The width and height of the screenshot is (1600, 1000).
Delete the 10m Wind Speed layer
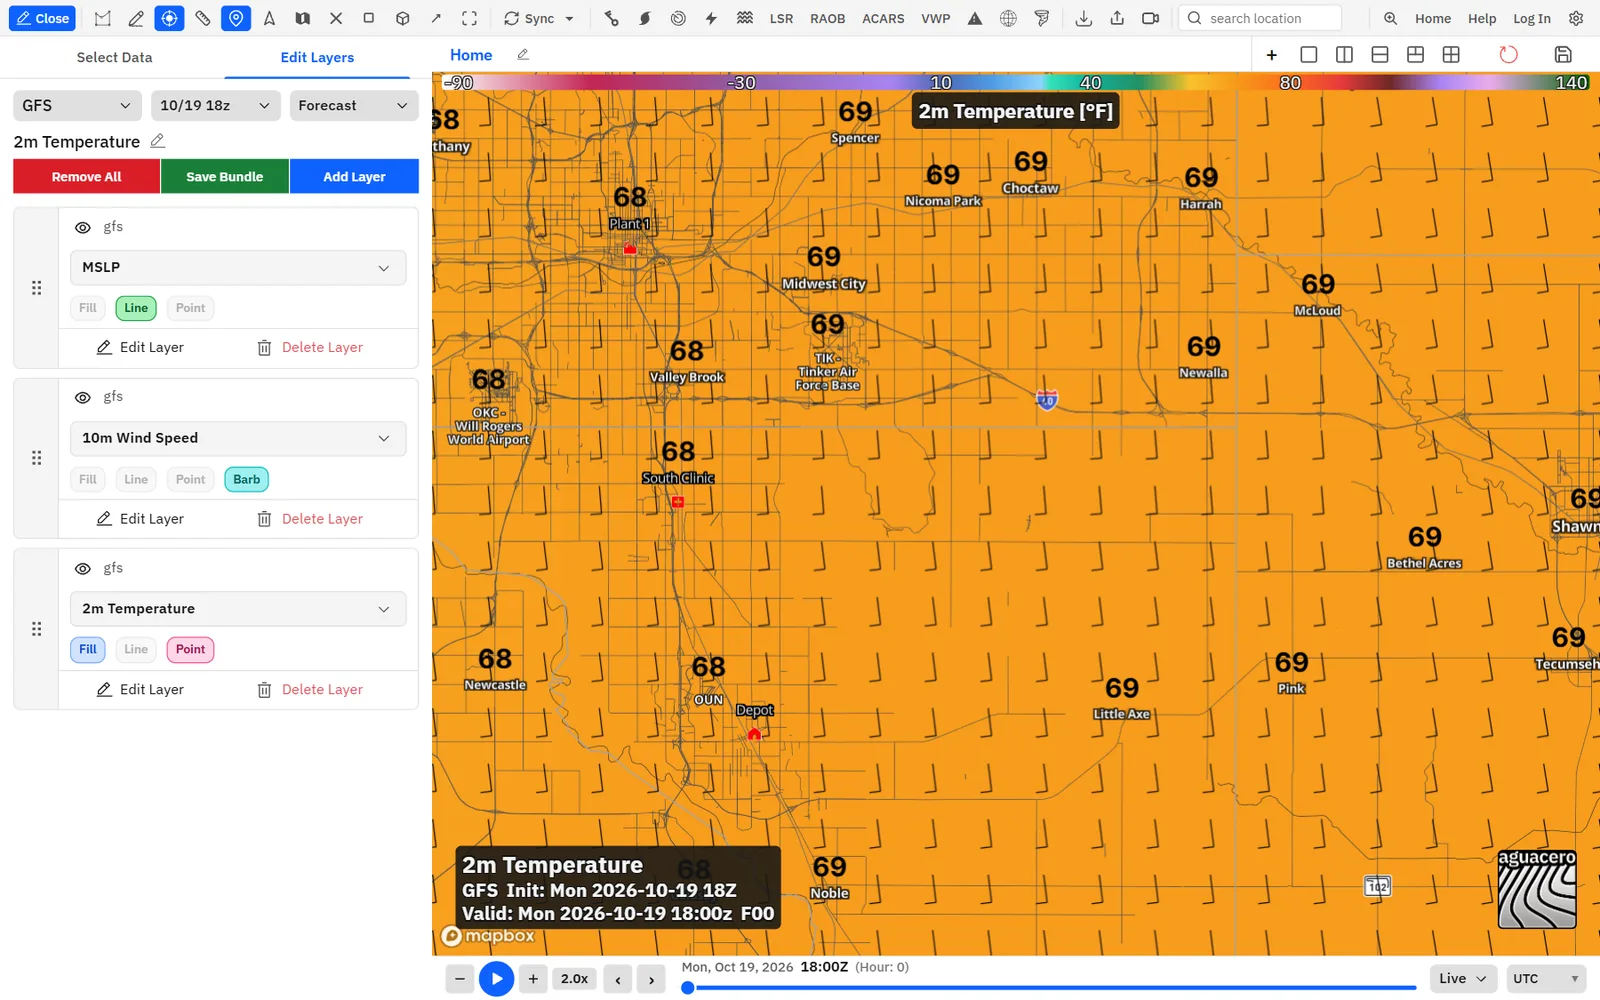point(310,519)
